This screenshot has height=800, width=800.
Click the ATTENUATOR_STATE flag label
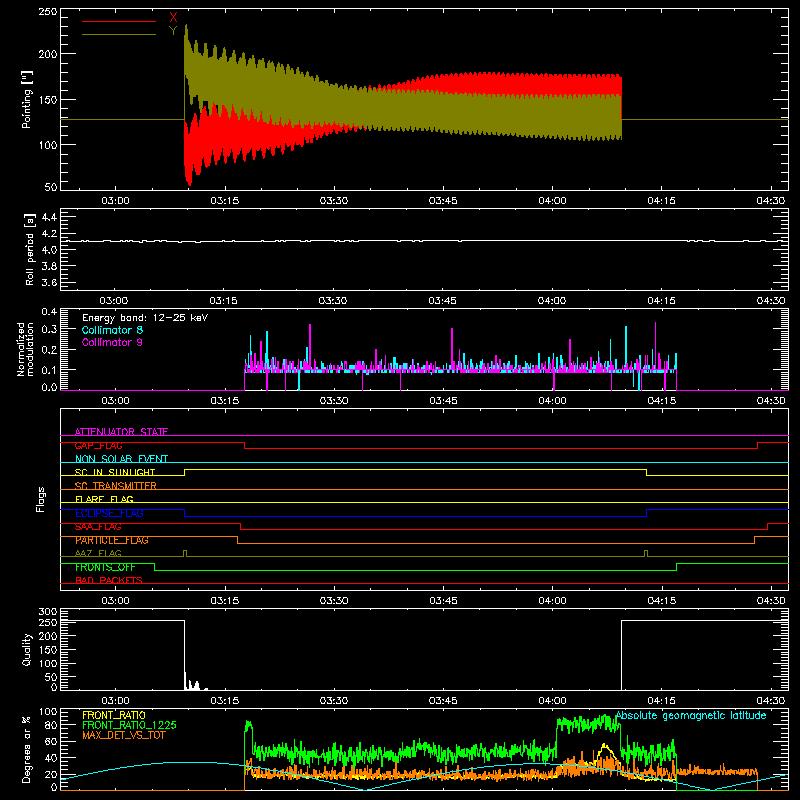point(121,432)
